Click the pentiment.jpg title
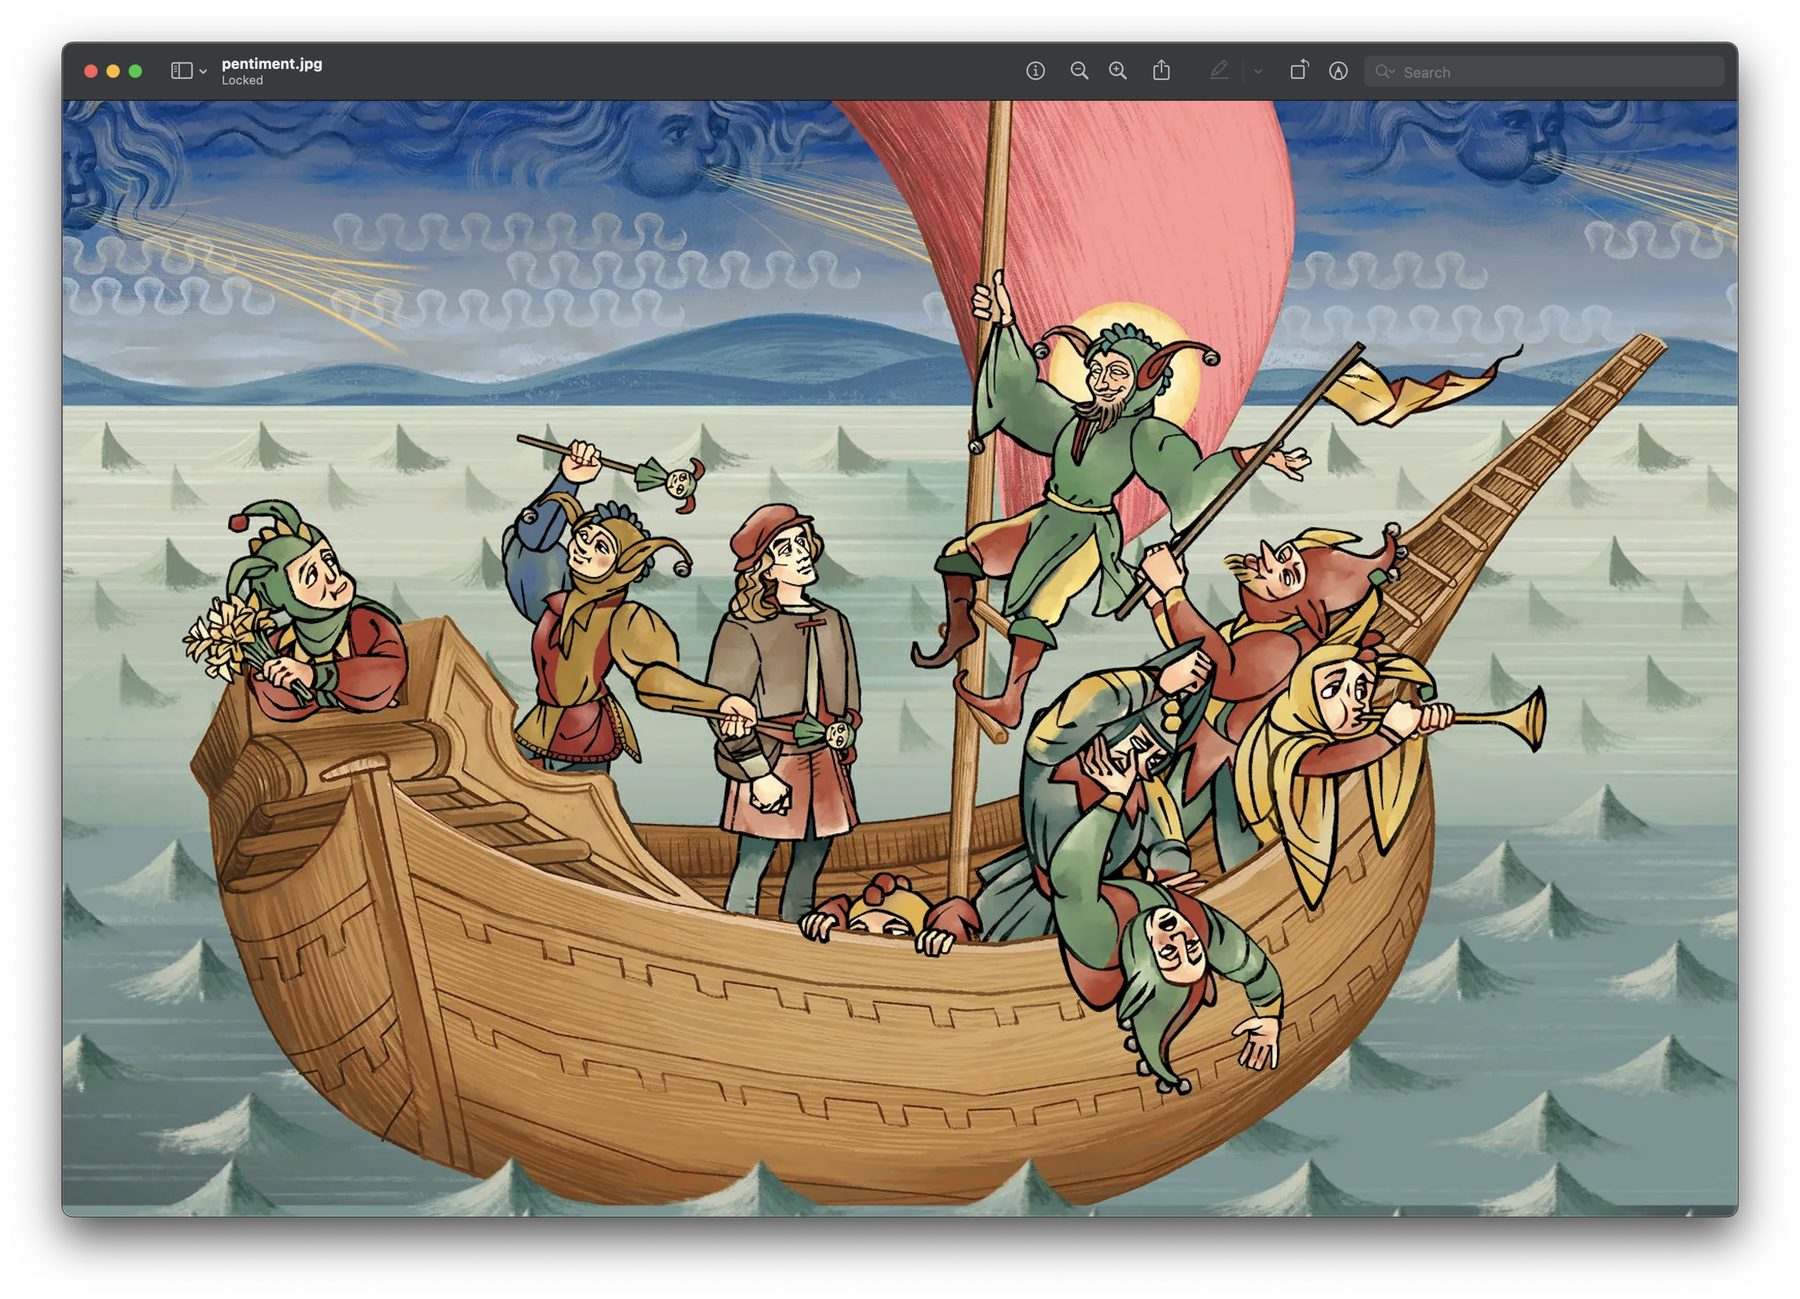 [x=272, y=64]
